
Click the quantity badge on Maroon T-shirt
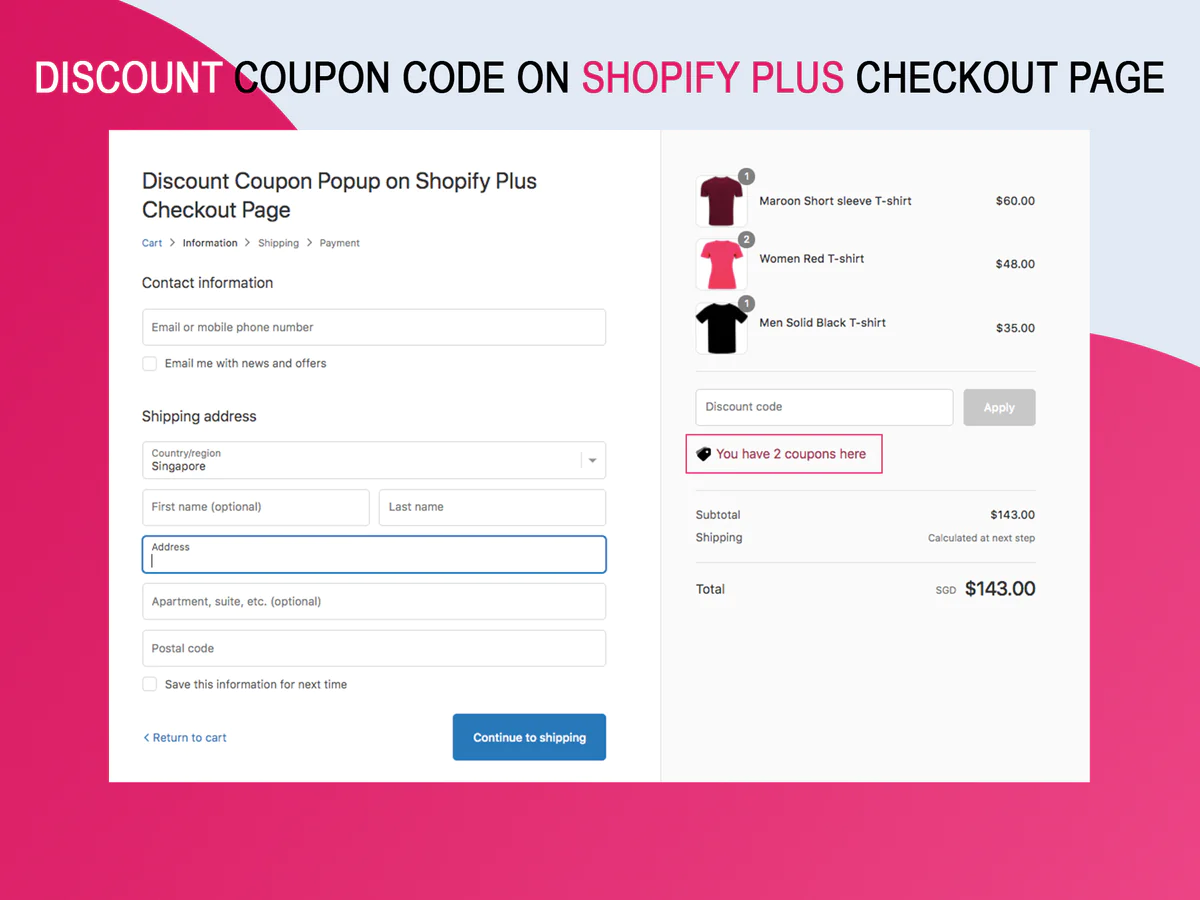746,177
